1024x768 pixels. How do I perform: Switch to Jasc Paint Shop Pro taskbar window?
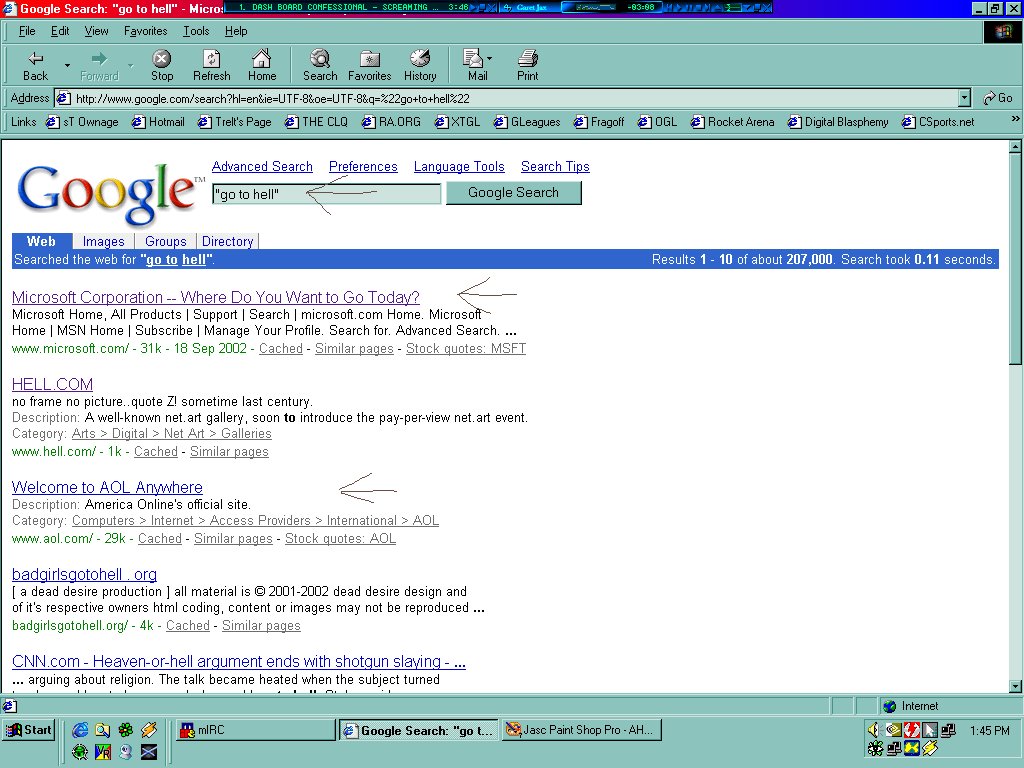click(582, 729)
